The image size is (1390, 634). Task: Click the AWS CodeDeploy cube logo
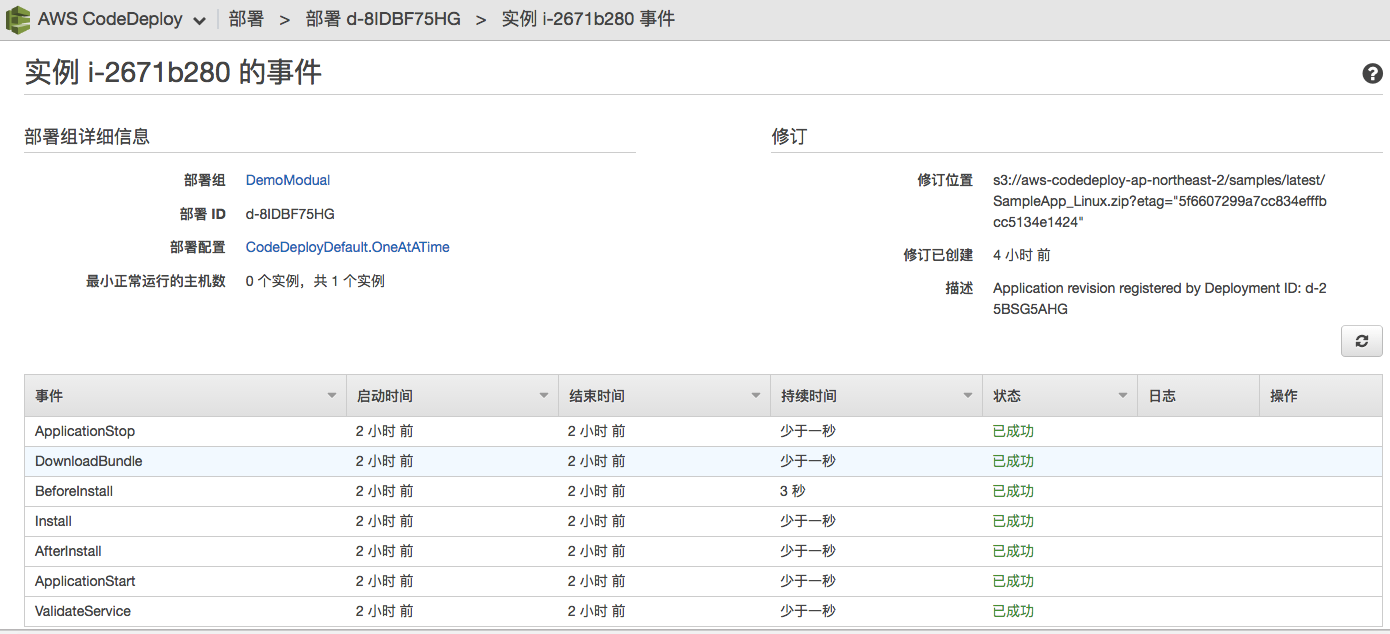(18, 19)
